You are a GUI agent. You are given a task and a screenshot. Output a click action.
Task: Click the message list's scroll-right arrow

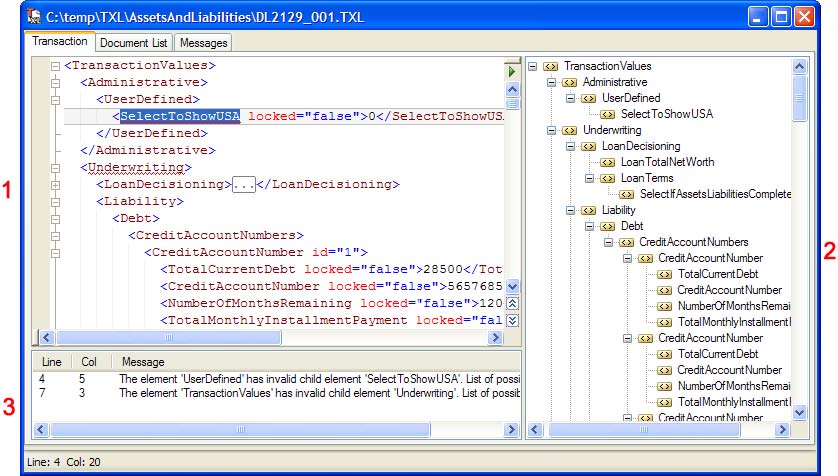(x=511, y=430)
